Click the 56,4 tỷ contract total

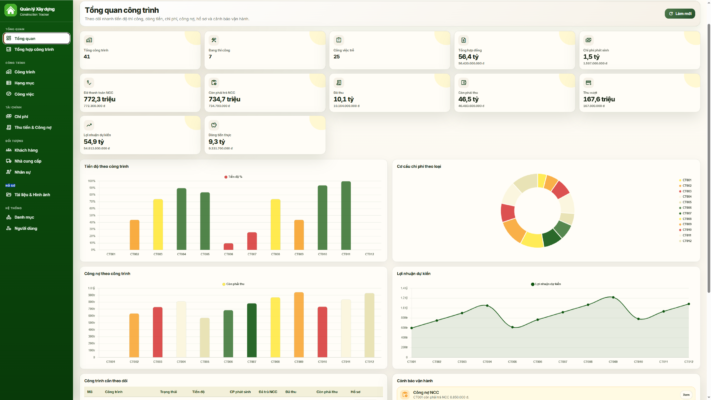pyautogui.click(x=468, y=57)
